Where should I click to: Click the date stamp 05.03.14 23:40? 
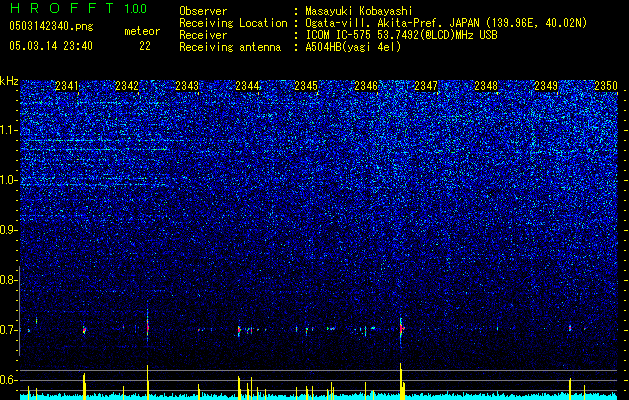(51, 46)
